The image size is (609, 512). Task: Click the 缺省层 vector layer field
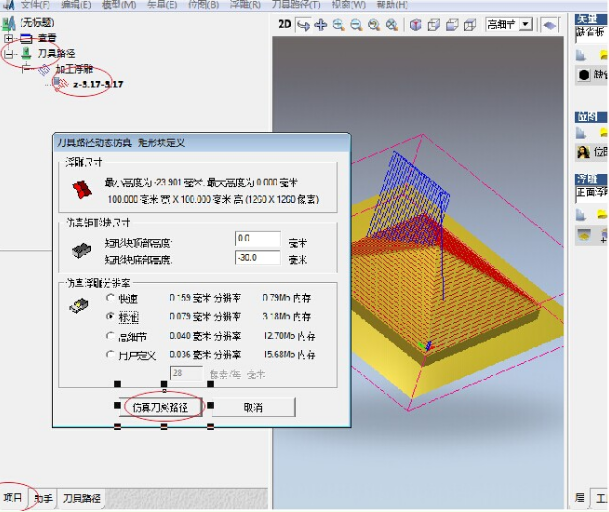[x=592, y=34]
